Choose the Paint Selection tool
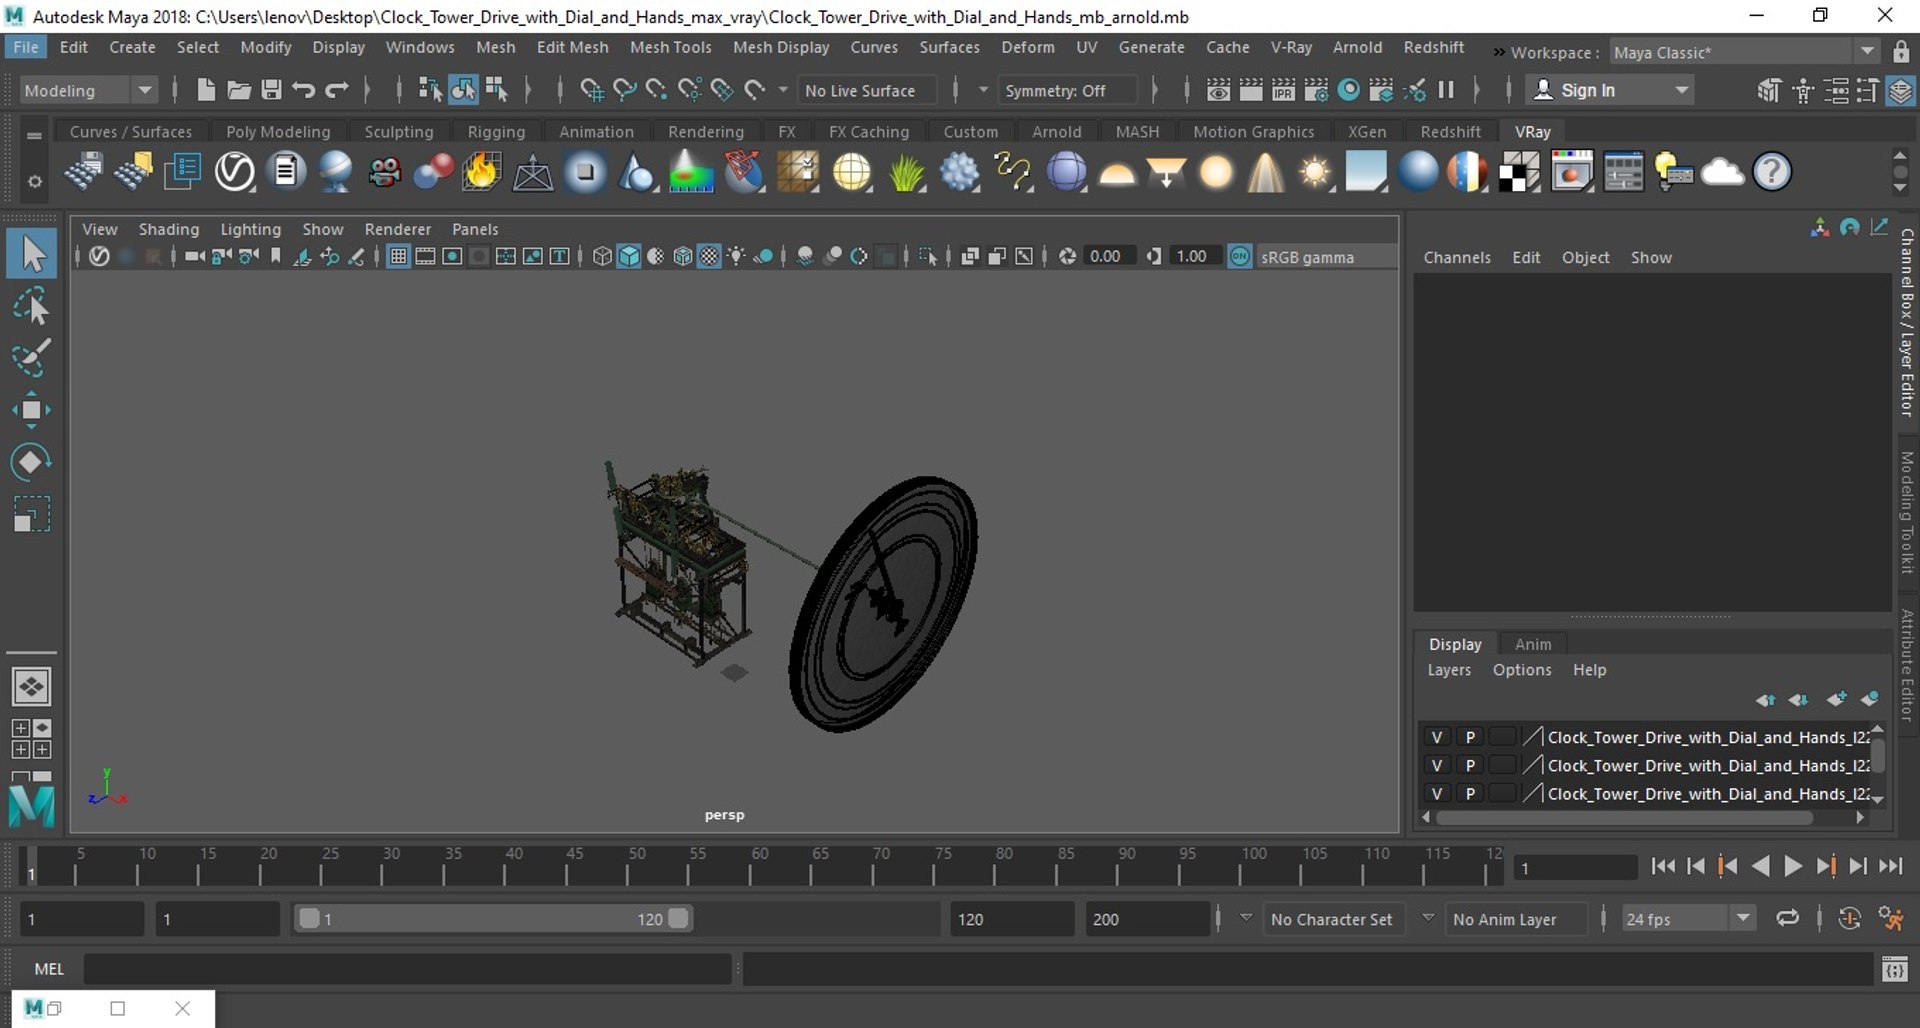 pos(32,358)
